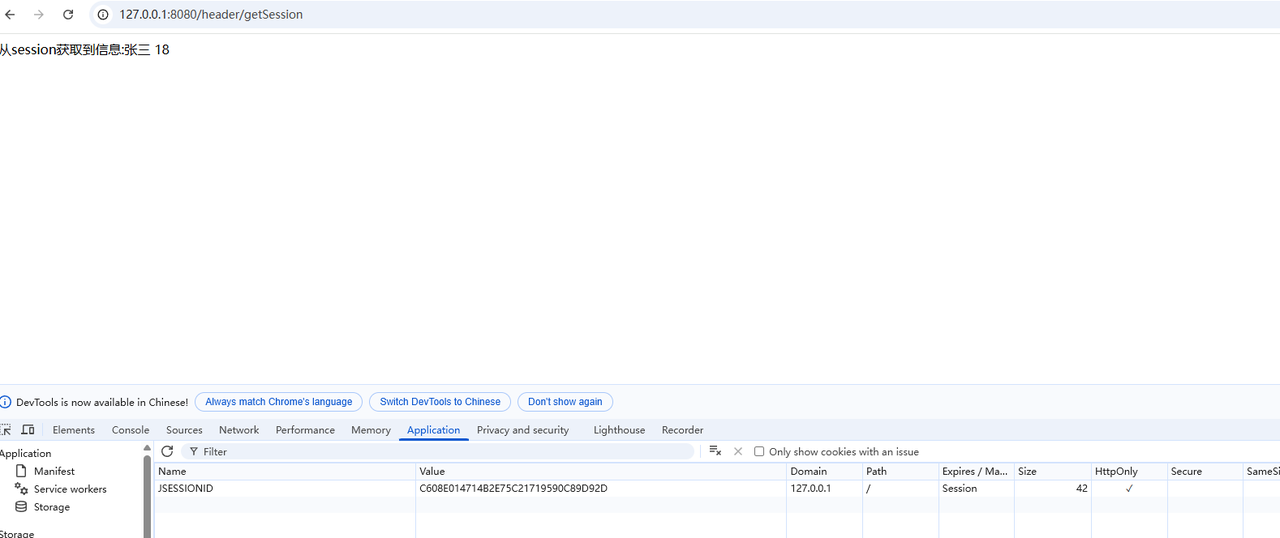The width and height of the screenshot is (1280, 538).
Task: Dismiss with Don't show again button
Action: click(x=565, y=402)
